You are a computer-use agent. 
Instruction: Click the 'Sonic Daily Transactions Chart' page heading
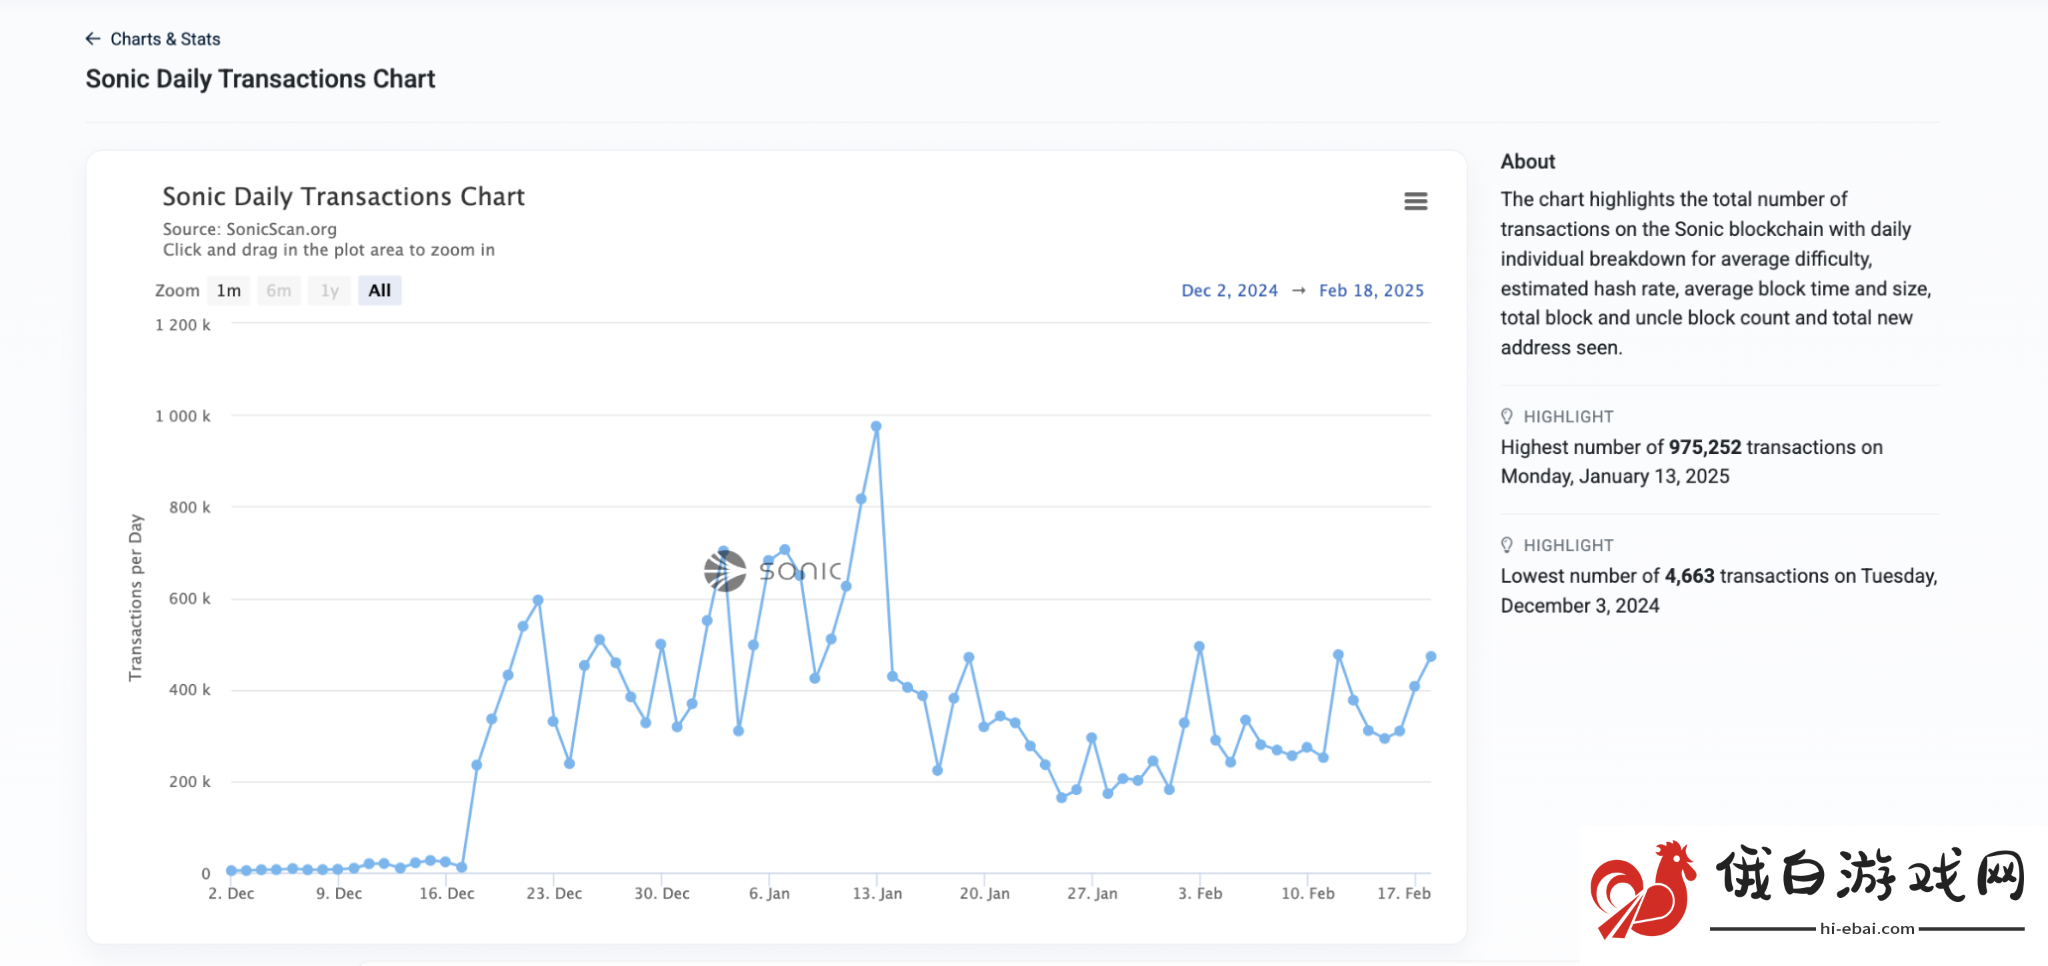point(260,79)
